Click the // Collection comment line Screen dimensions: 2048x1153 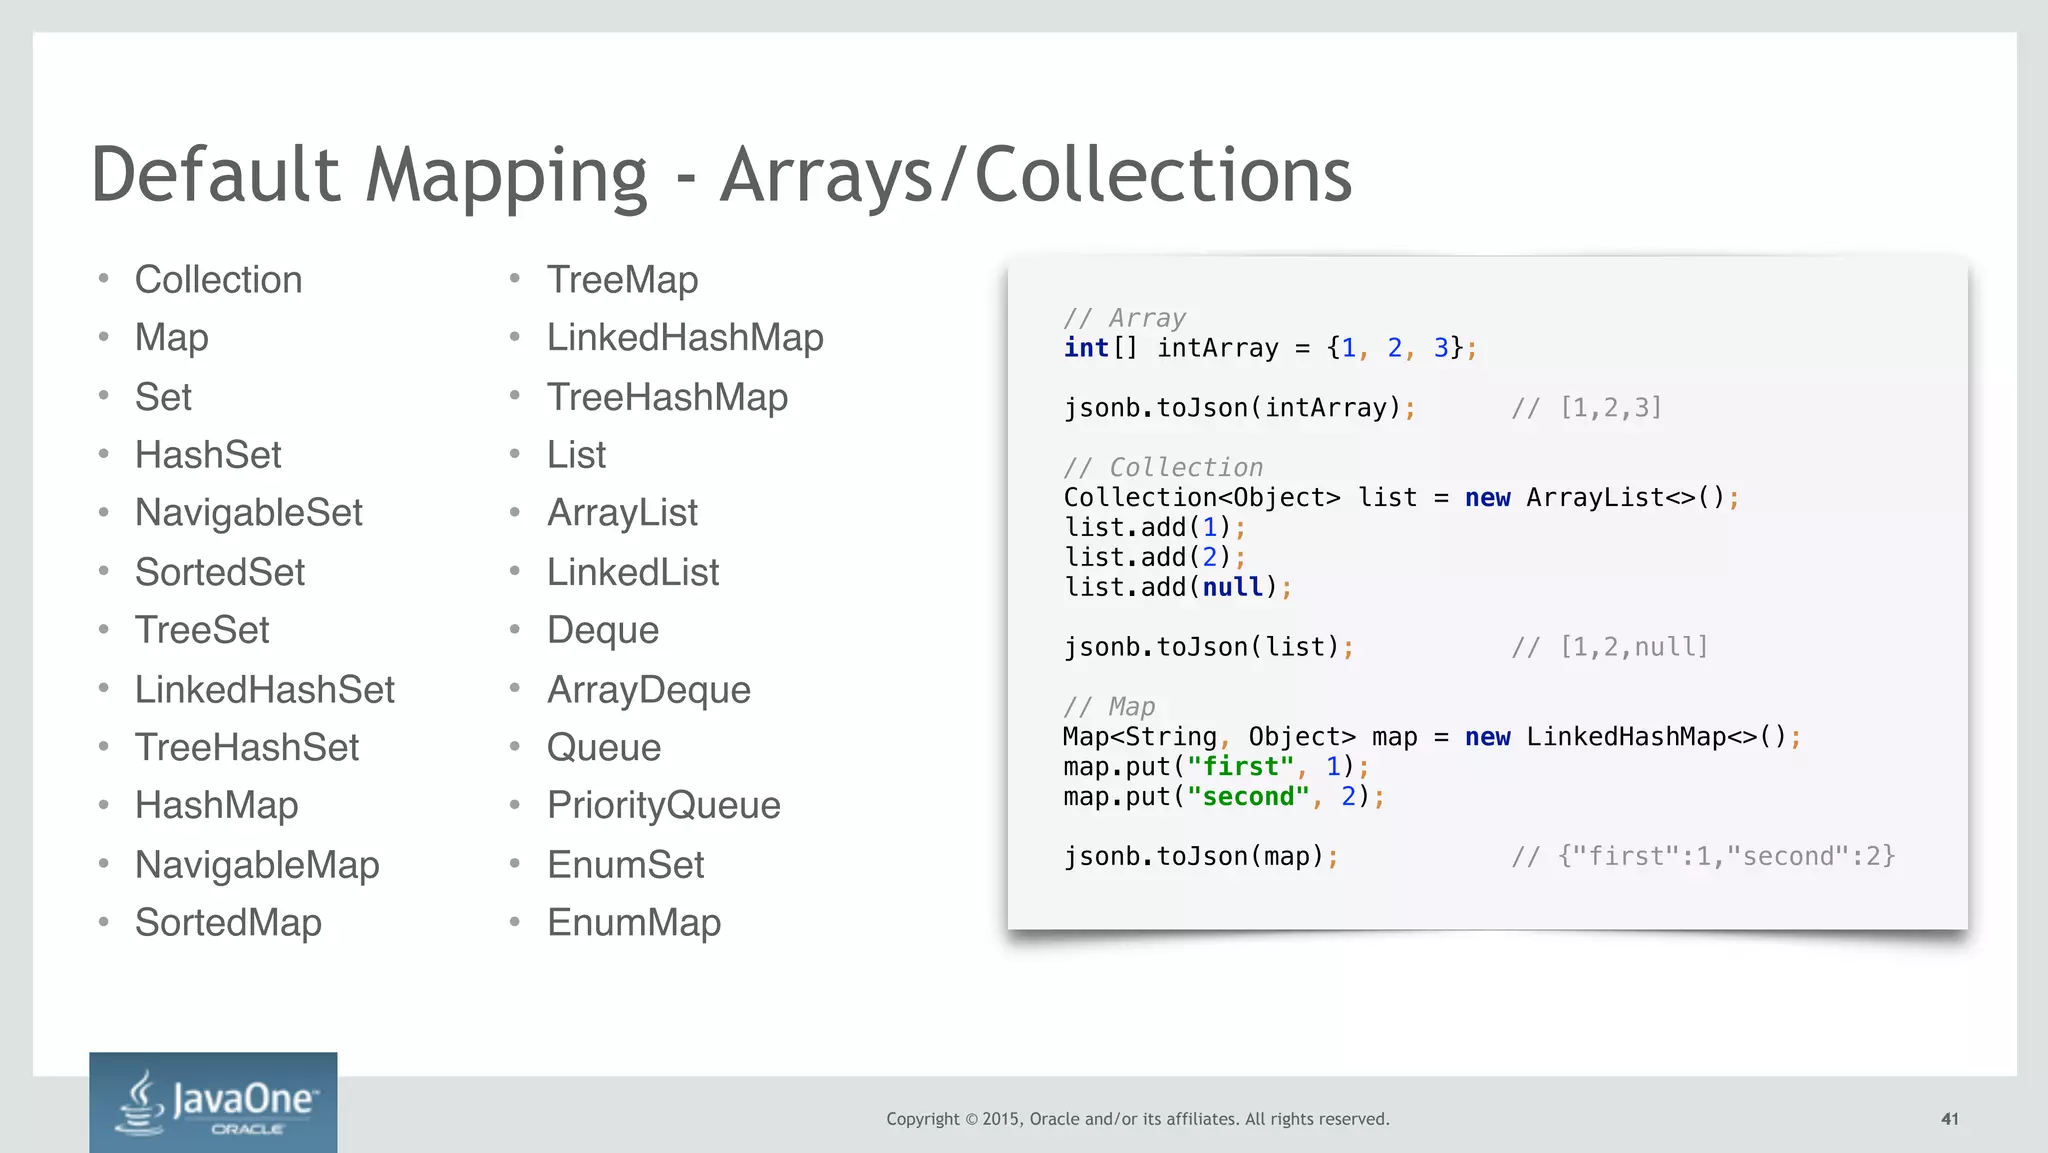[x=1163, y=467]
